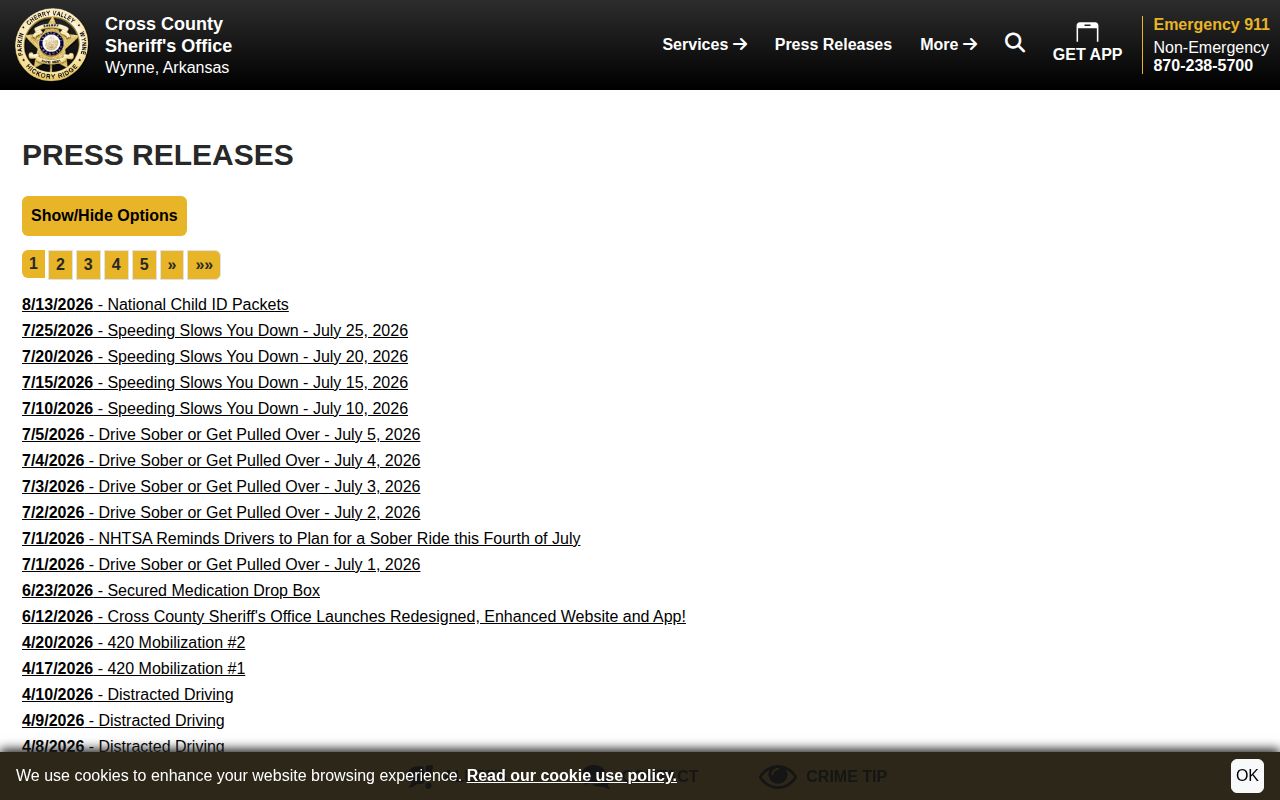Dismiss cookie notice with OK button
This screenshot has width=1280, height=800.
[1247, 775]
